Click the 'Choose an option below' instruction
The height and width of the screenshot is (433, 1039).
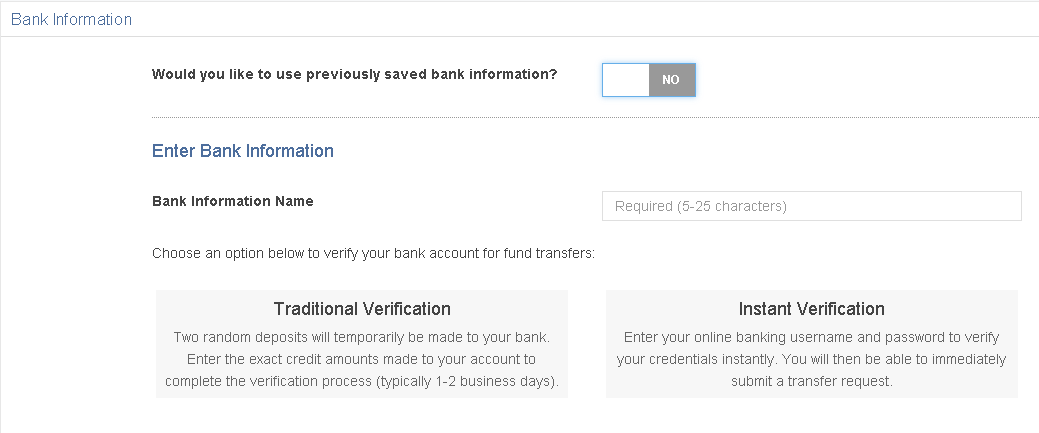tap(373, 253)
